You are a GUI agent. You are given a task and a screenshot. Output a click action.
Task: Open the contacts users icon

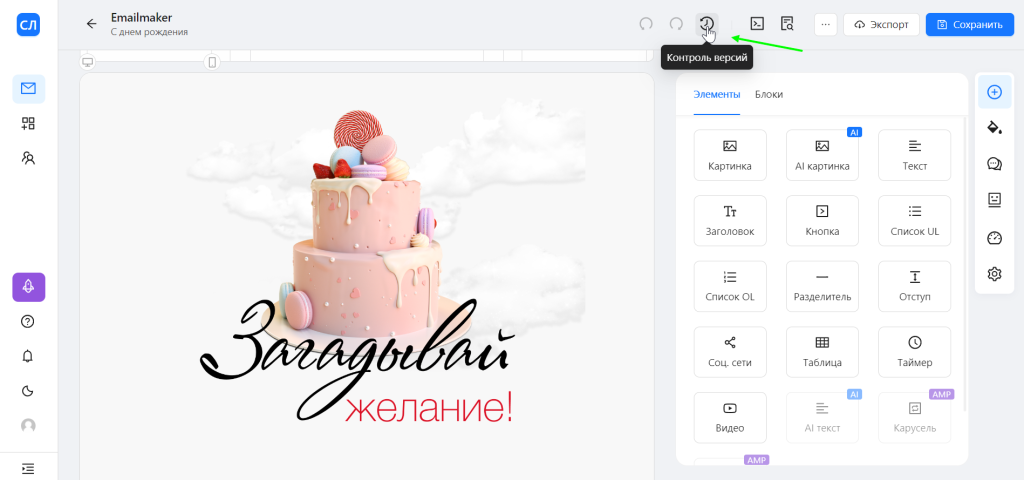click(x=28, y=157)
